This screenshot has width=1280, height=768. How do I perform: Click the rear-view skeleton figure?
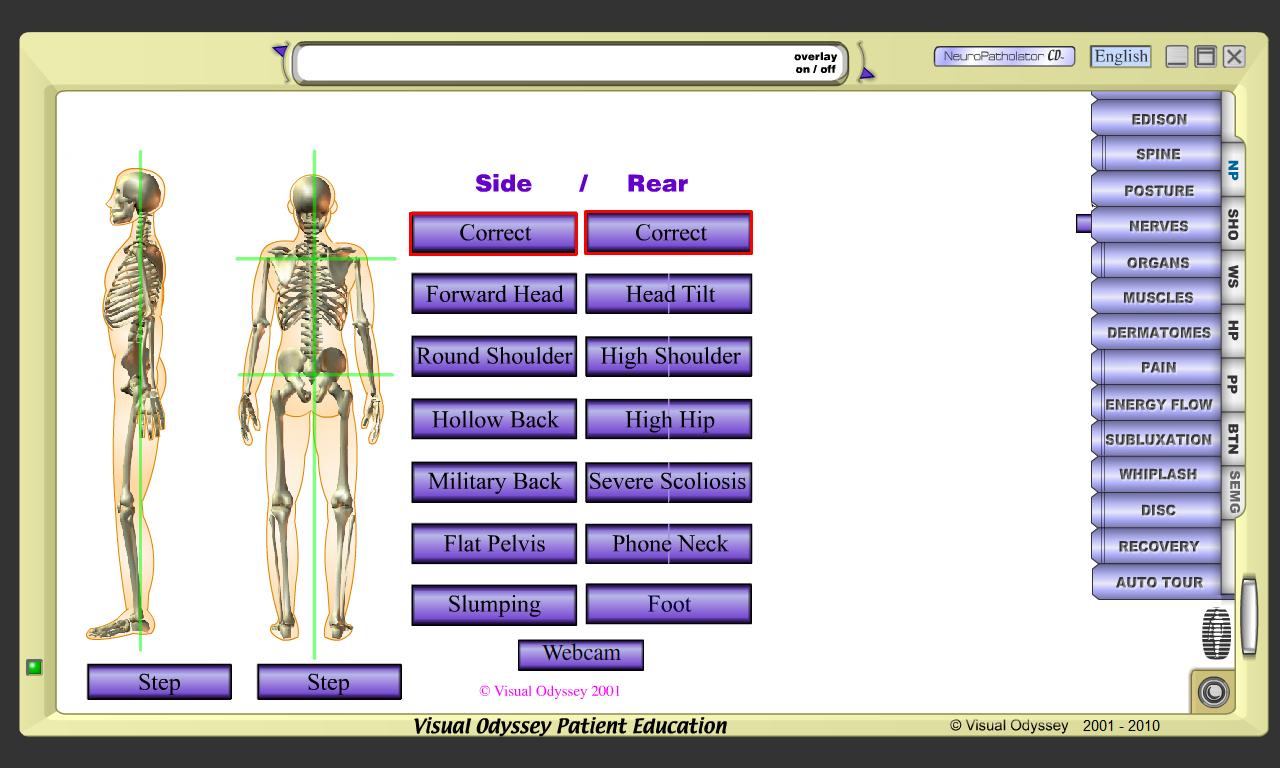tap(313, 400)
